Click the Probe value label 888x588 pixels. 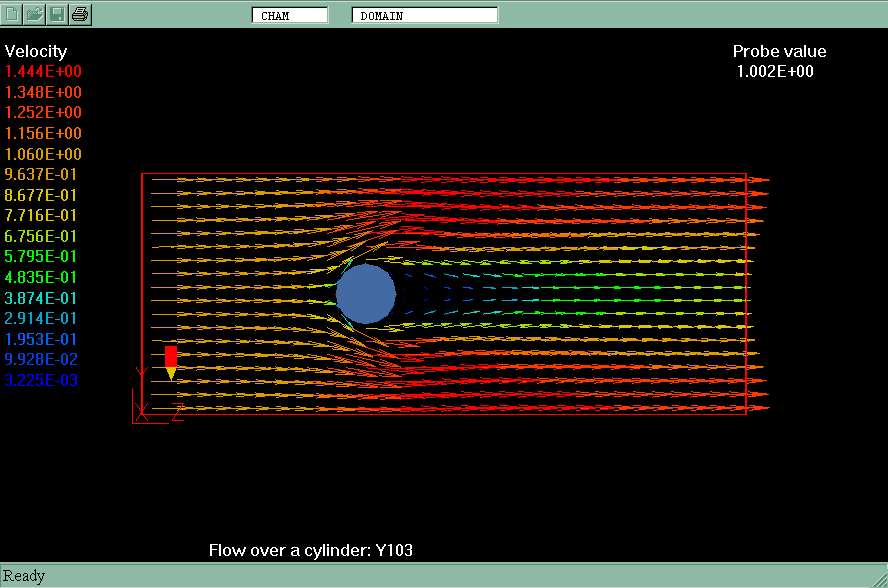pos(779,52)
